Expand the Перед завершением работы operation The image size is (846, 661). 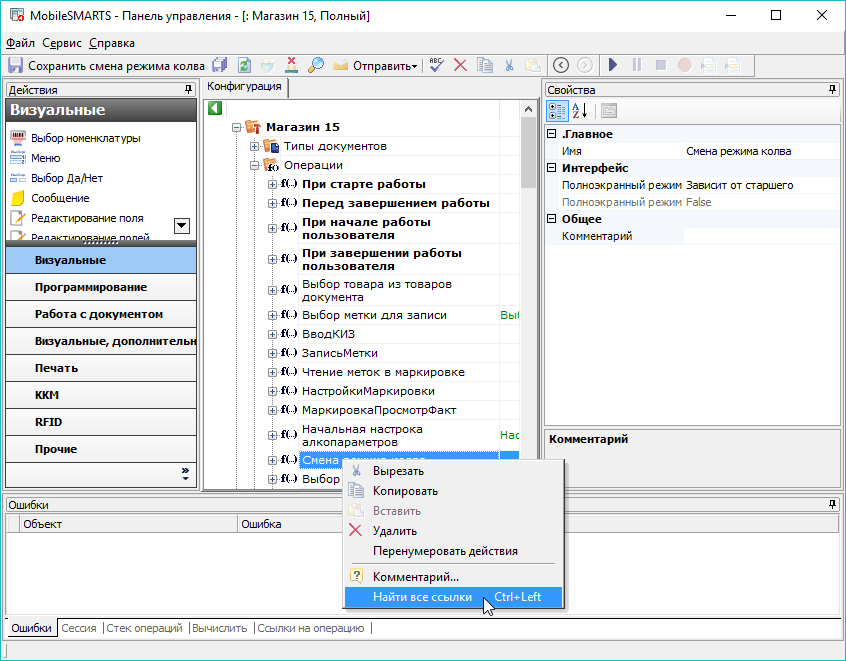(x=272, y=203)
